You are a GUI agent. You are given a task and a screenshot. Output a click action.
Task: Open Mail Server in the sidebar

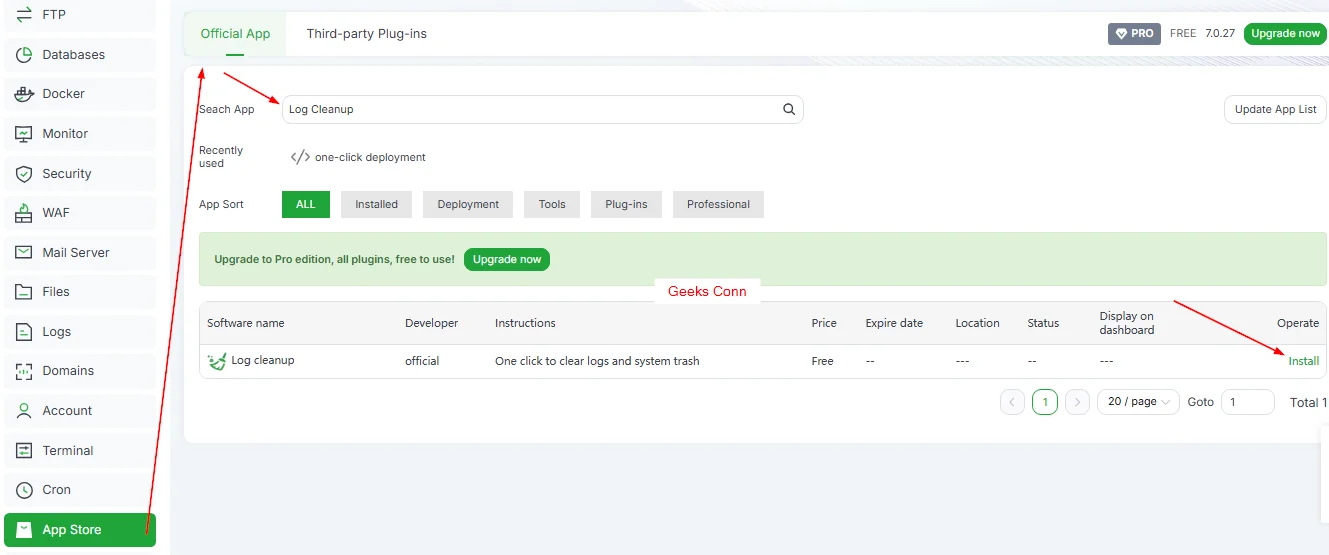coord(80,253)
